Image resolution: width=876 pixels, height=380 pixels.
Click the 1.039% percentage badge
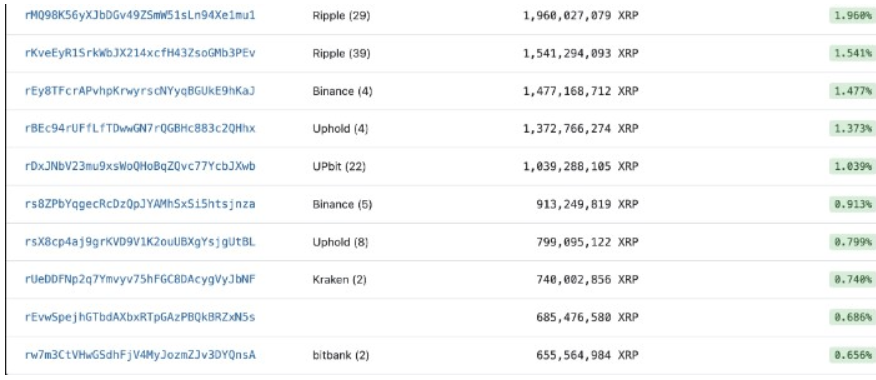853,166
